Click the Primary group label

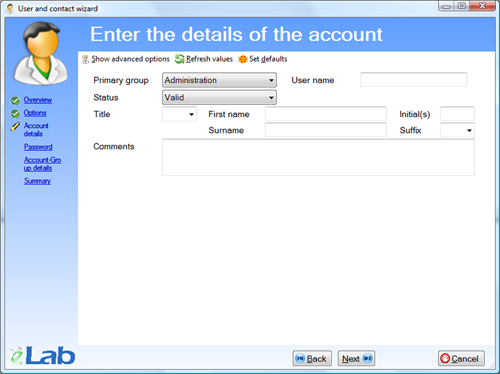[x=121, y=80]
